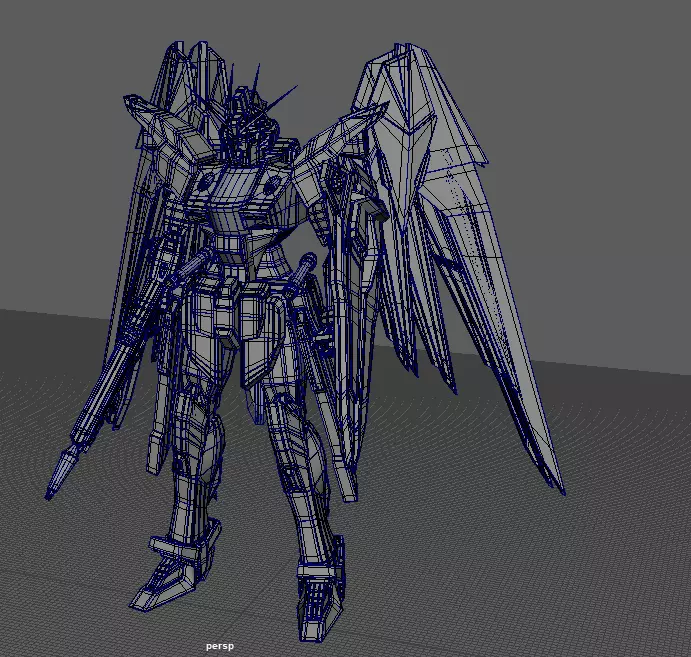Click the persp camera label
The height and width of the screenshot is (657, 691).
click(x=220, y=646)
